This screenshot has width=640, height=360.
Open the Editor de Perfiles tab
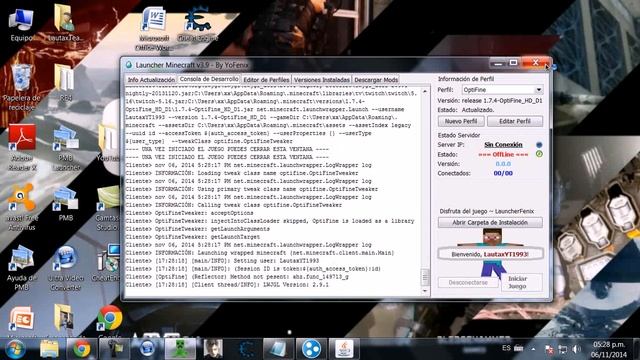[x=266, y=80]
